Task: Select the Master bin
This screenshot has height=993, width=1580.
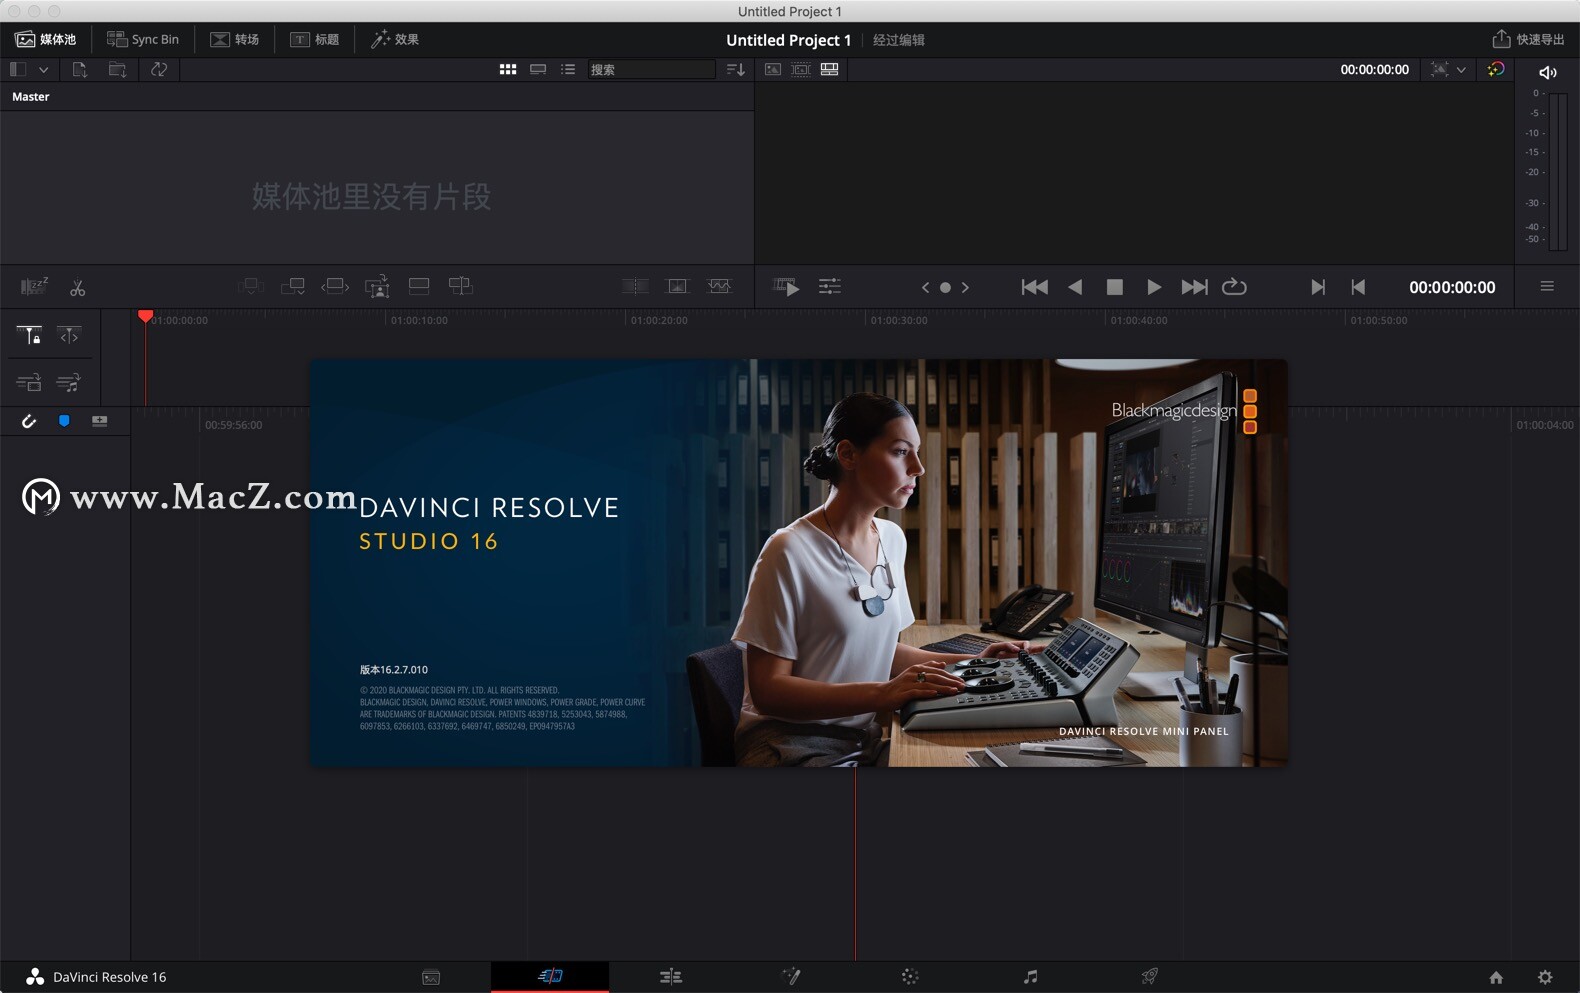Action: click(31, 97)
